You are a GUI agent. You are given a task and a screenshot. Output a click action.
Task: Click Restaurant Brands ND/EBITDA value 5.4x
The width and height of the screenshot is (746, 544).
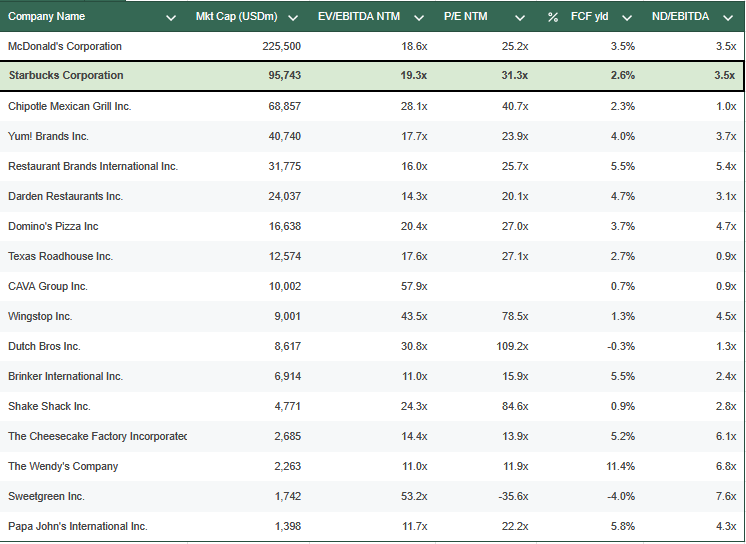pos(726,166)
